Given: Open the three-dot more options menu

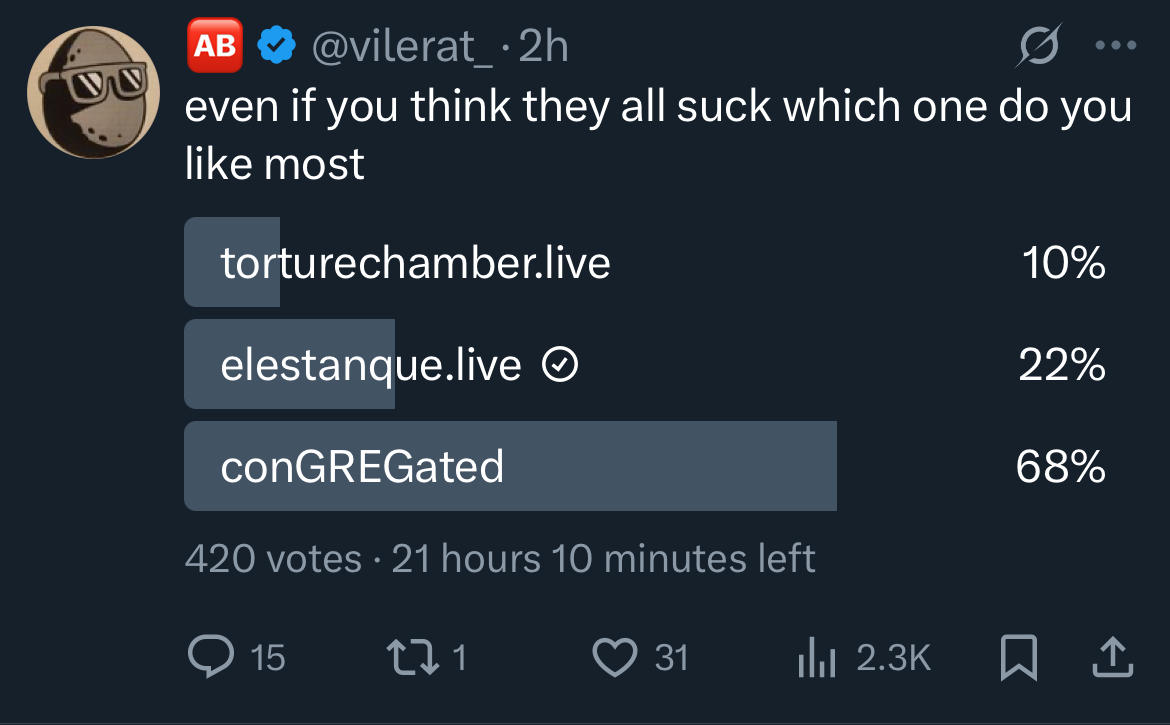Looking at the screenshot, I should [1115, 46].
